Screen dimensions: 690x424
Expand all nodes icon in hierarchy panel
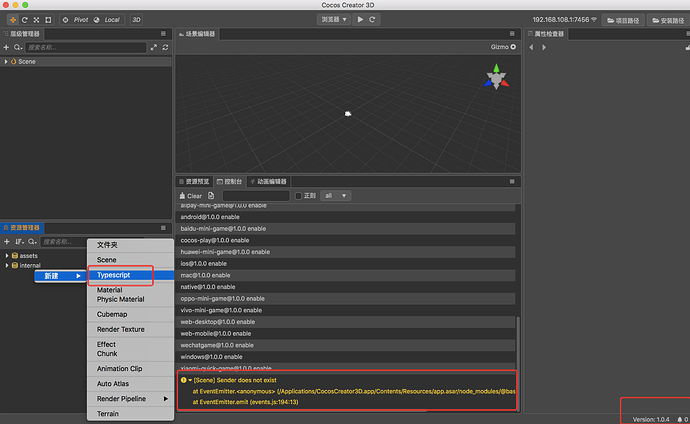(154, 48)
